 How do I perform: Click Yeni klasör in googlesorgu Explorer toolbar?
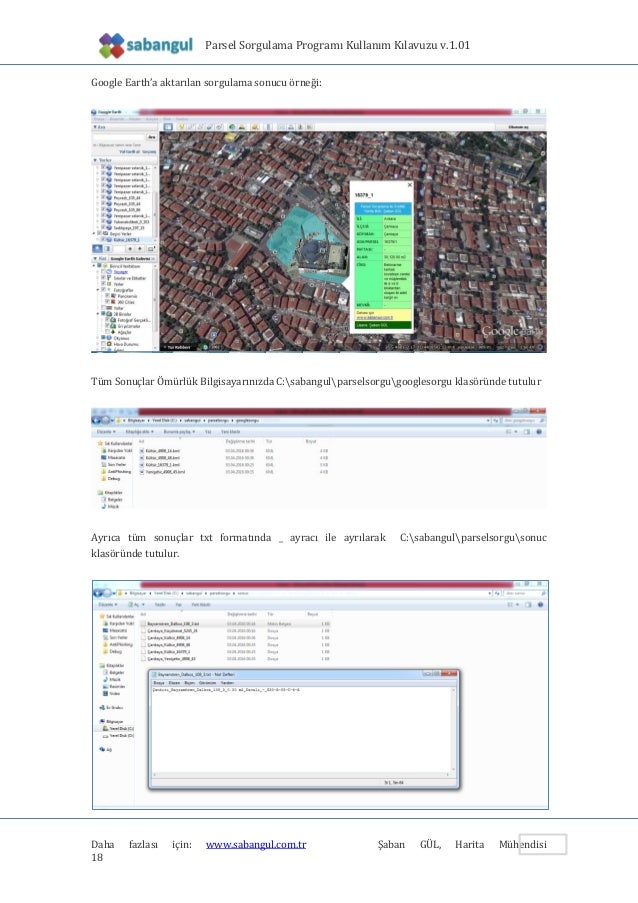point(231,432)
